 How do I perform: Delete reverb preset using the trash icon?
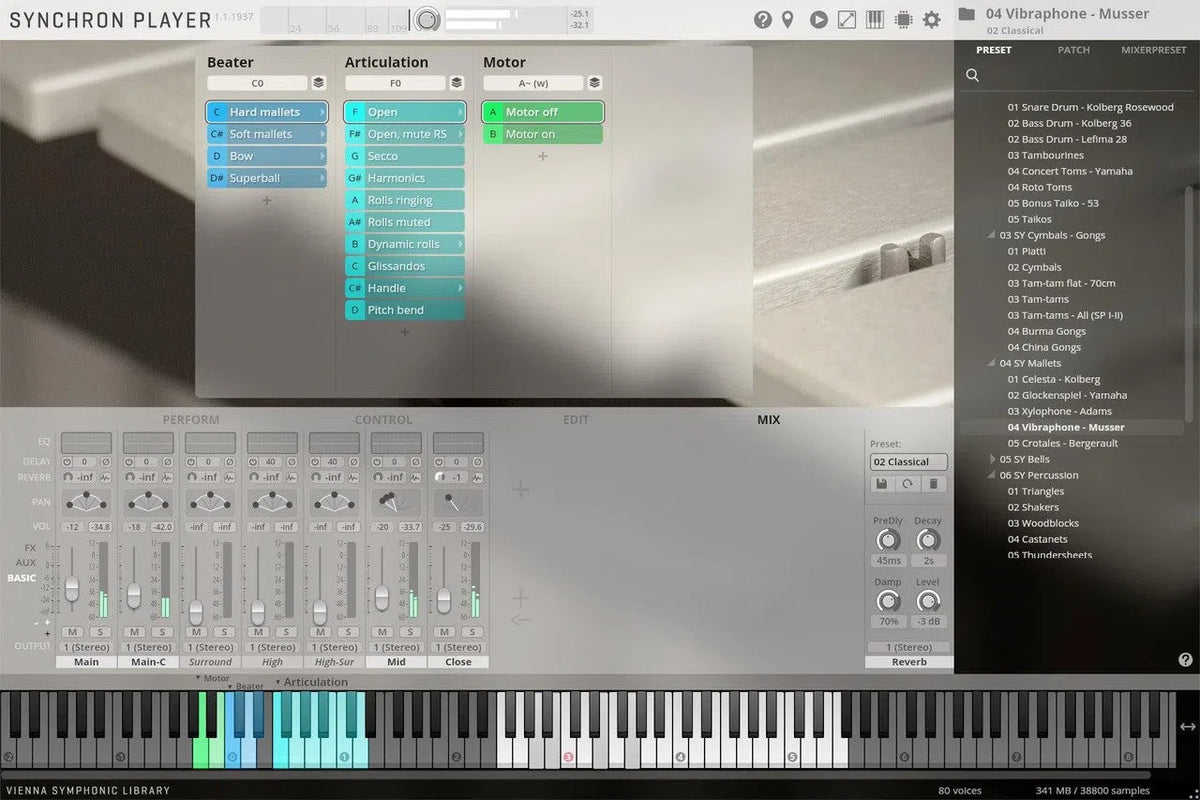point(932,484)
